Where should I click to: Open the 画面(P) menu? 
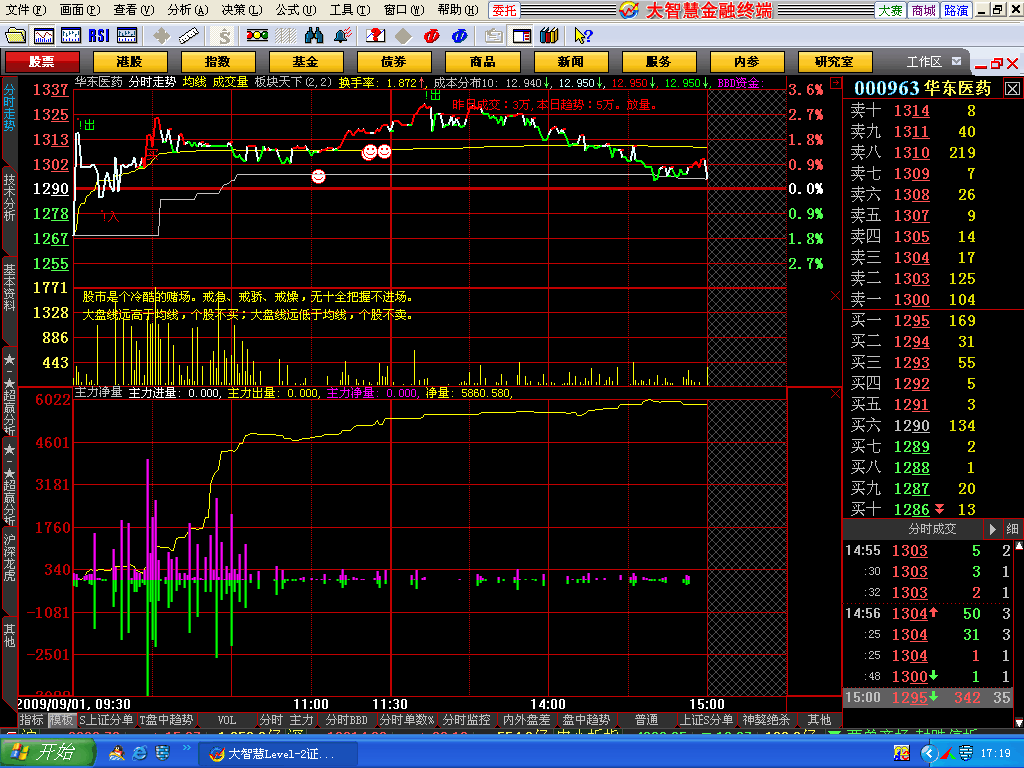[80, 10]
